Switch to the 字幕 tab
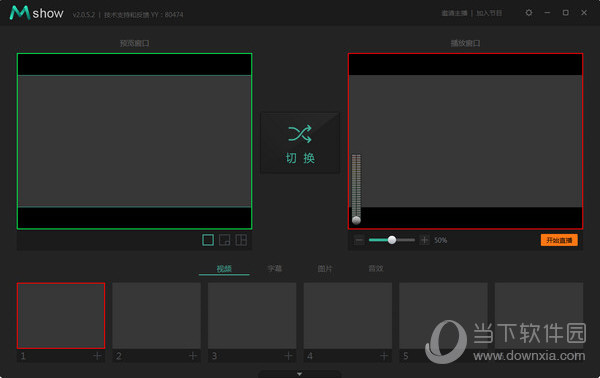Image resolution: width=600 pixels, height=378 pixels. [275, 269]
